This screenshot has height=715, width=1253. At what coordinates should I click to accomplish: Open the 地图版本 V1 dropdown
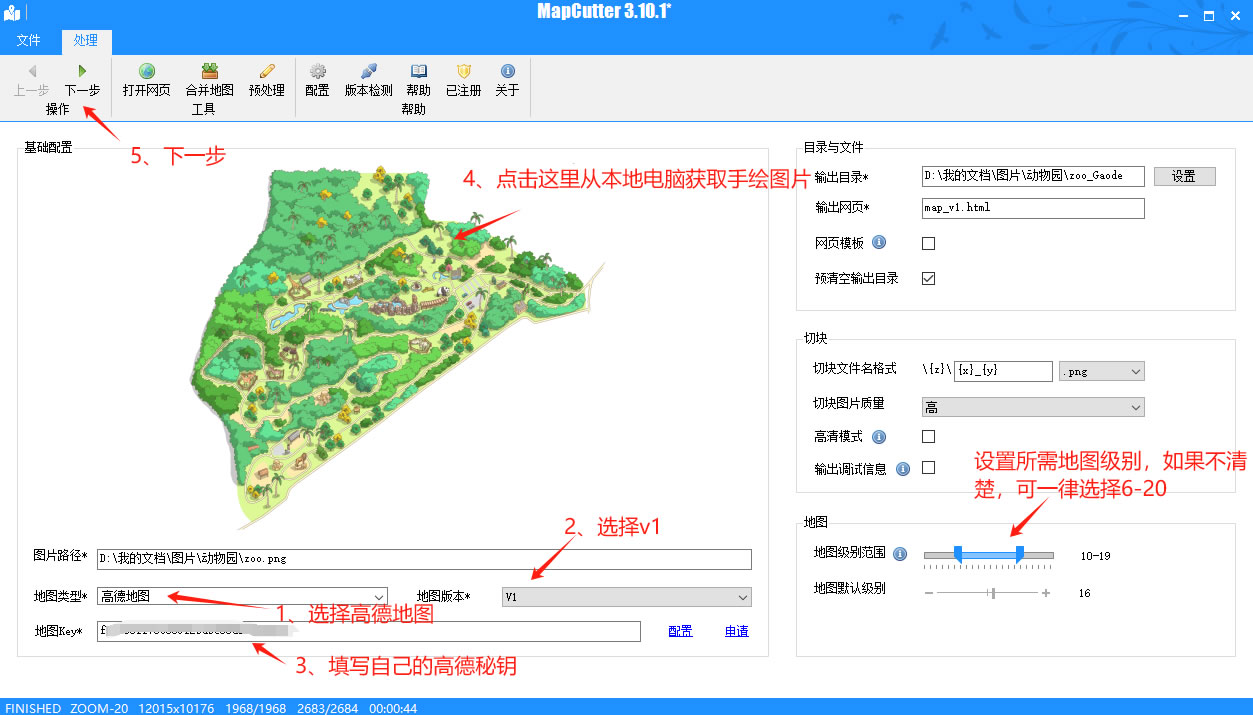point(626,596)
